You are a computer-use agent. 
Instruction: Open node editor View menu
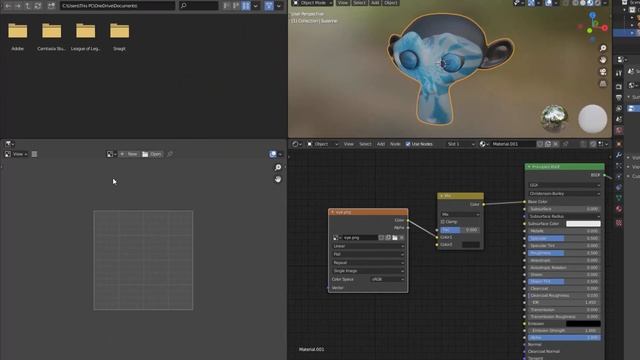[348, 144]
